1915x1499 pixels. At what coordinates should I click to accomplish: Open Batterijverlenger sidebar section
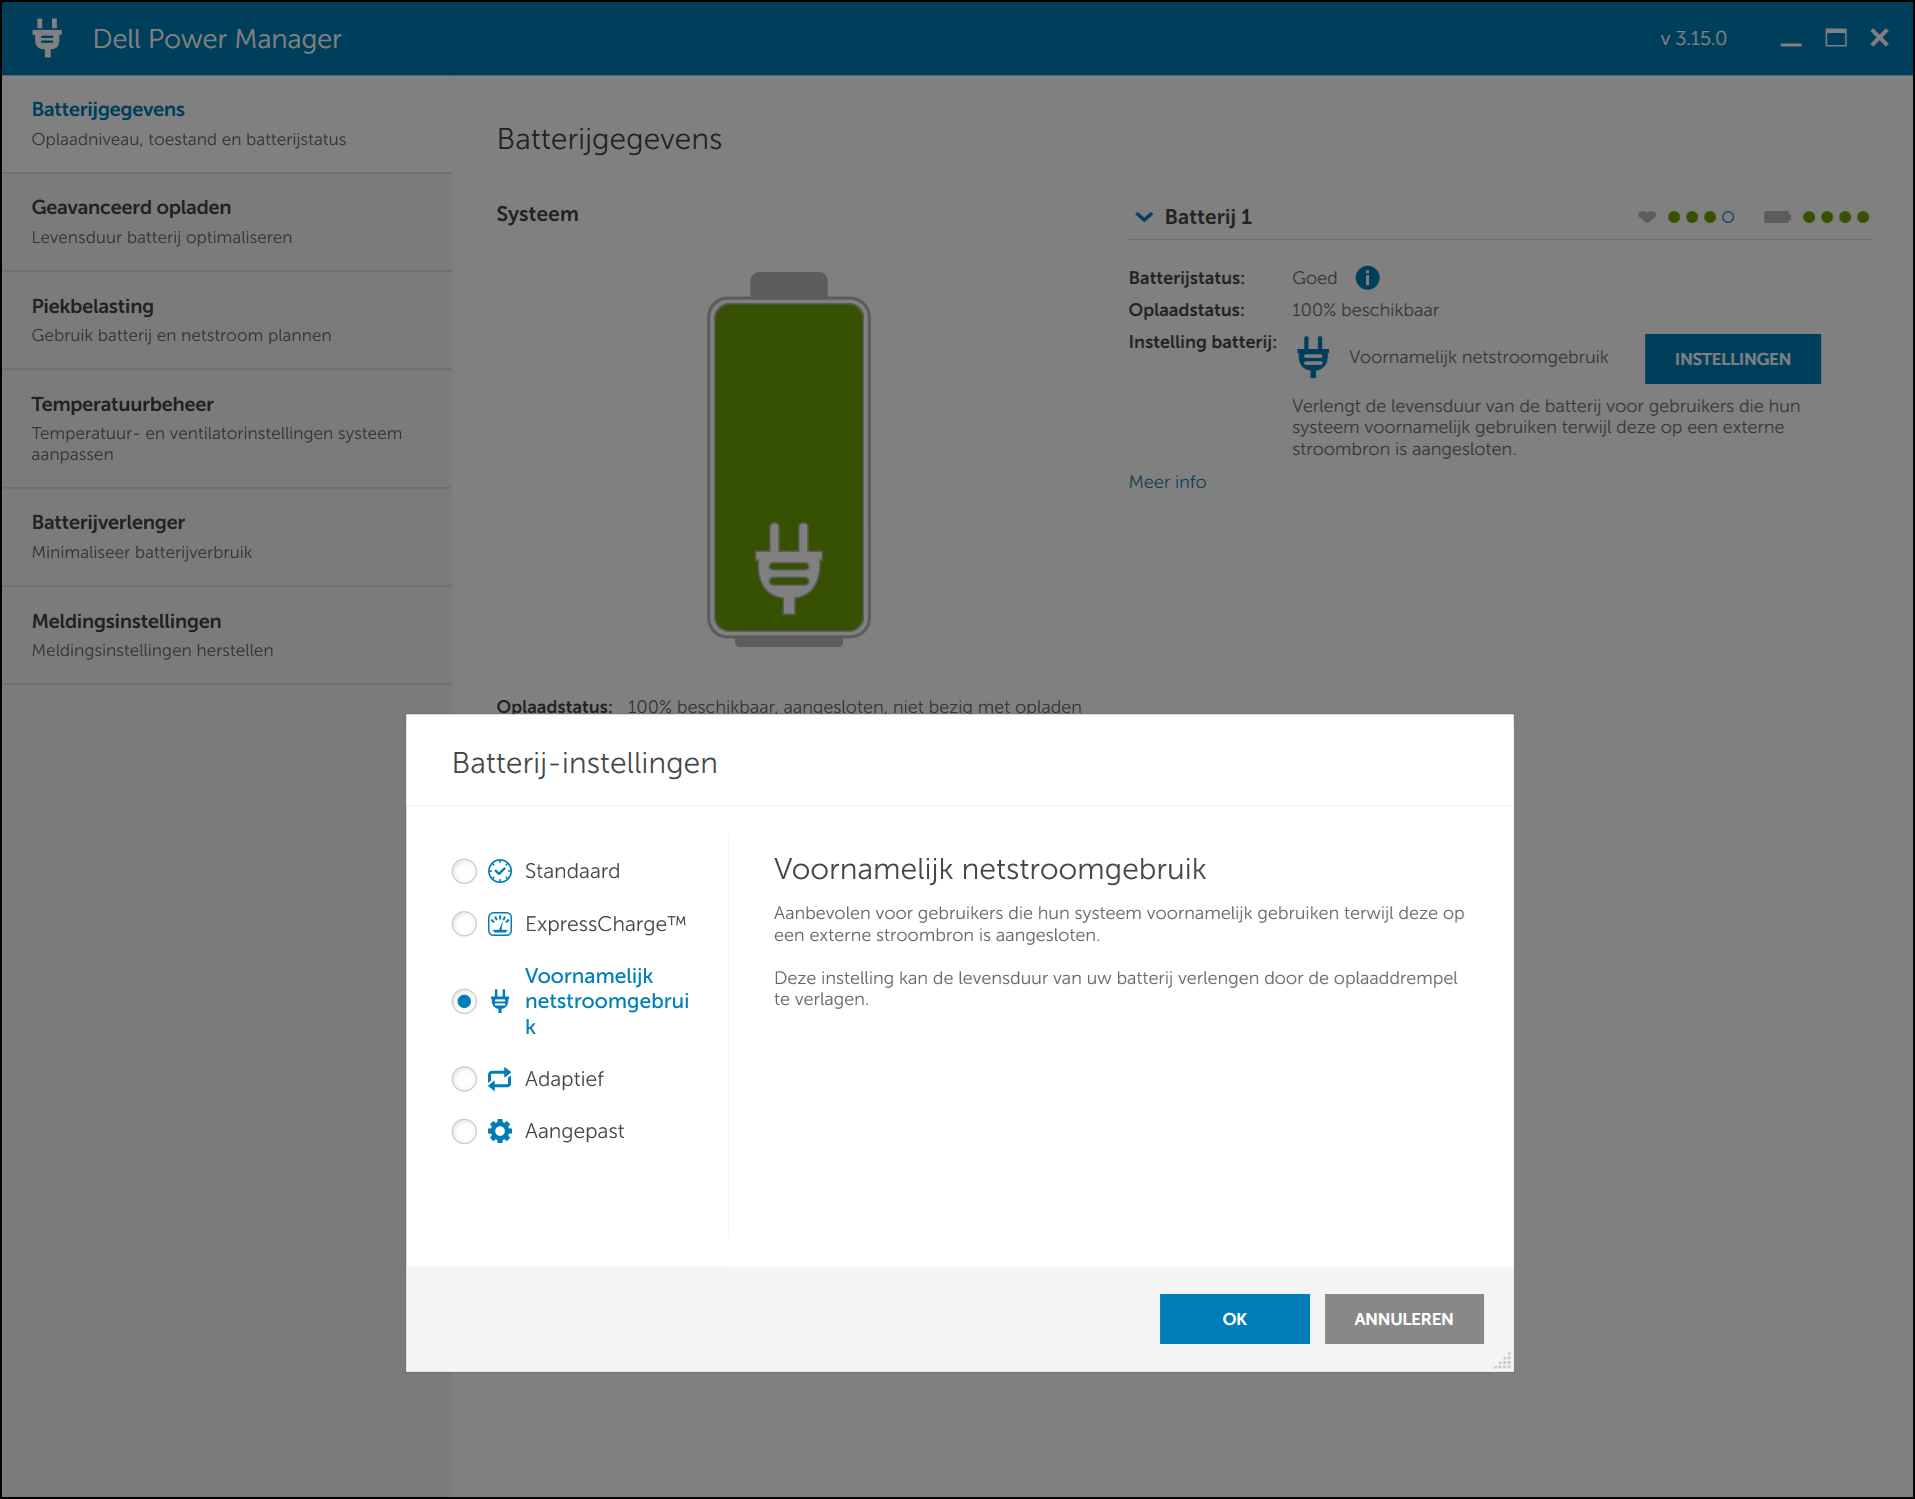click(x=227, y=537)
